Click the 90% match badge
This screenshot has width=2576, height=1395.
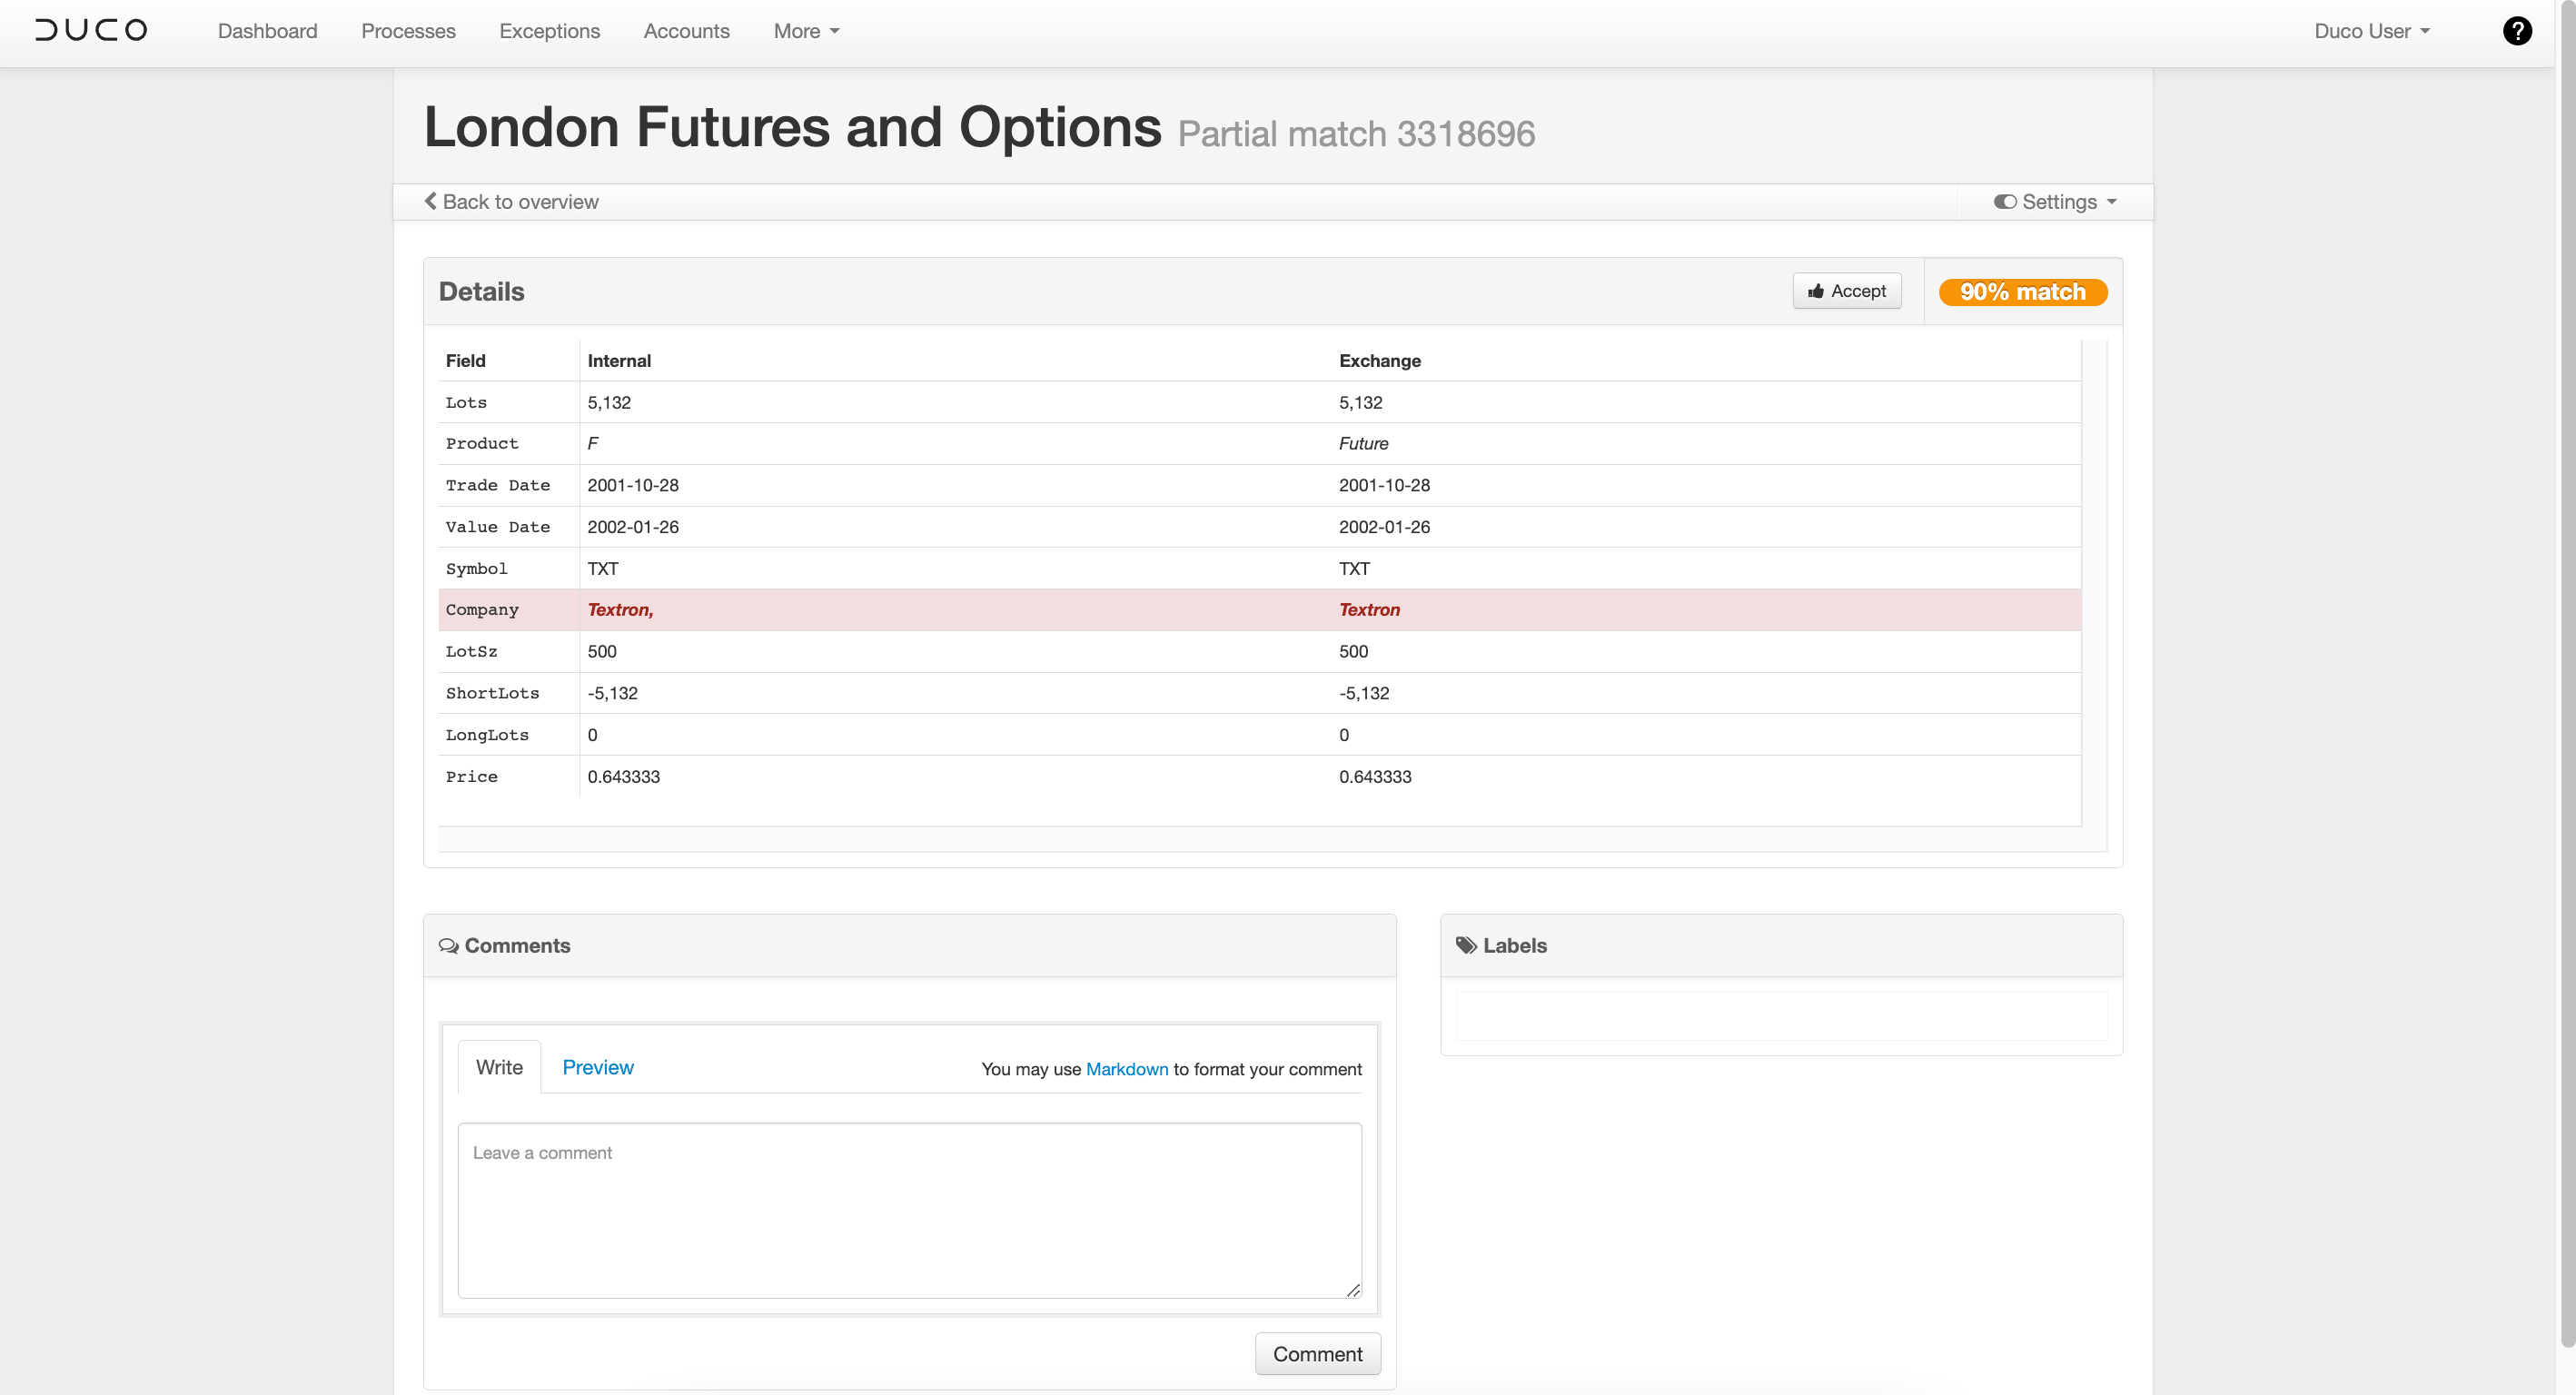pyautogui.click(x=2022, y=291)
